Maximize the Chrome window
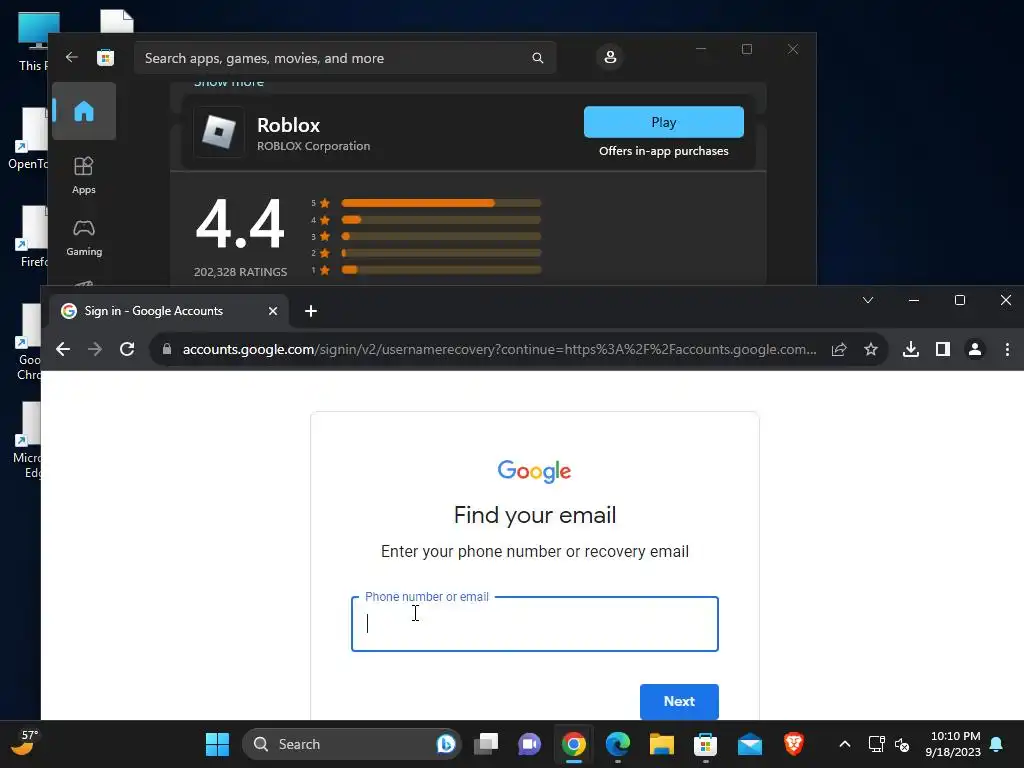Screen dimensions: 1024x768 [x=960, y=300]
